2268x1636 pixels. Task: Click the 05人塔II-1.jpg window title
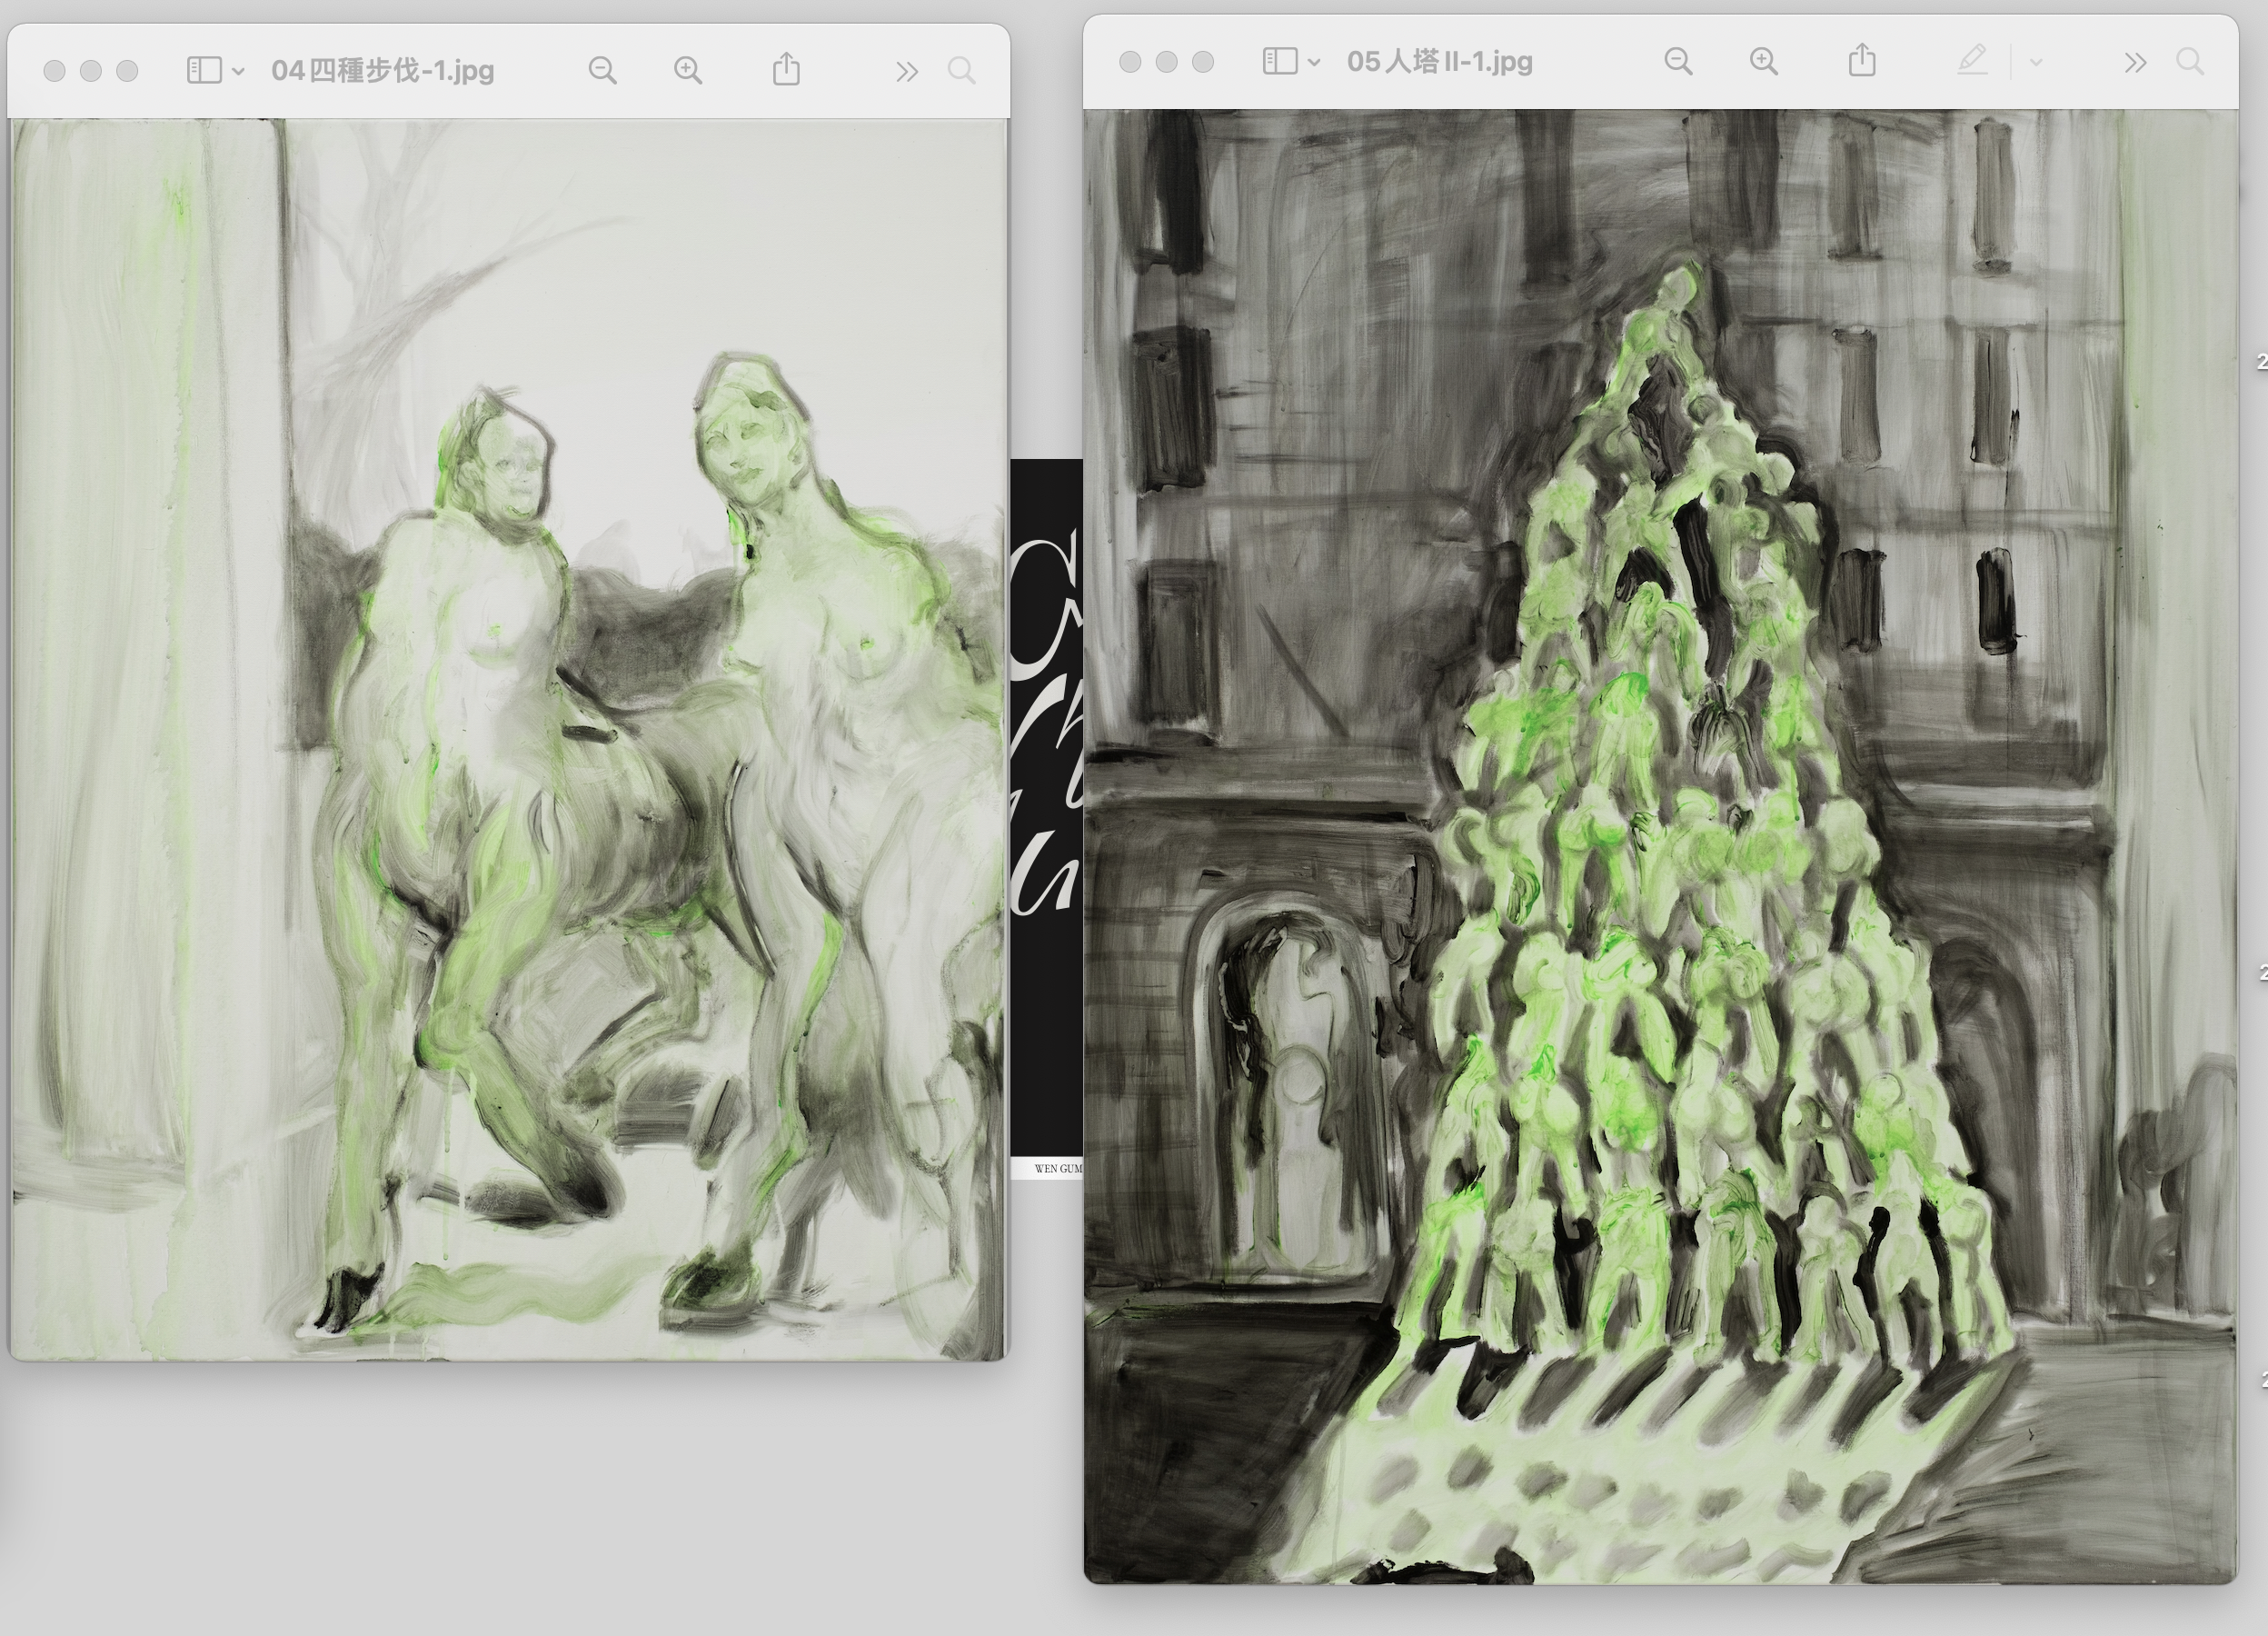1439,62
